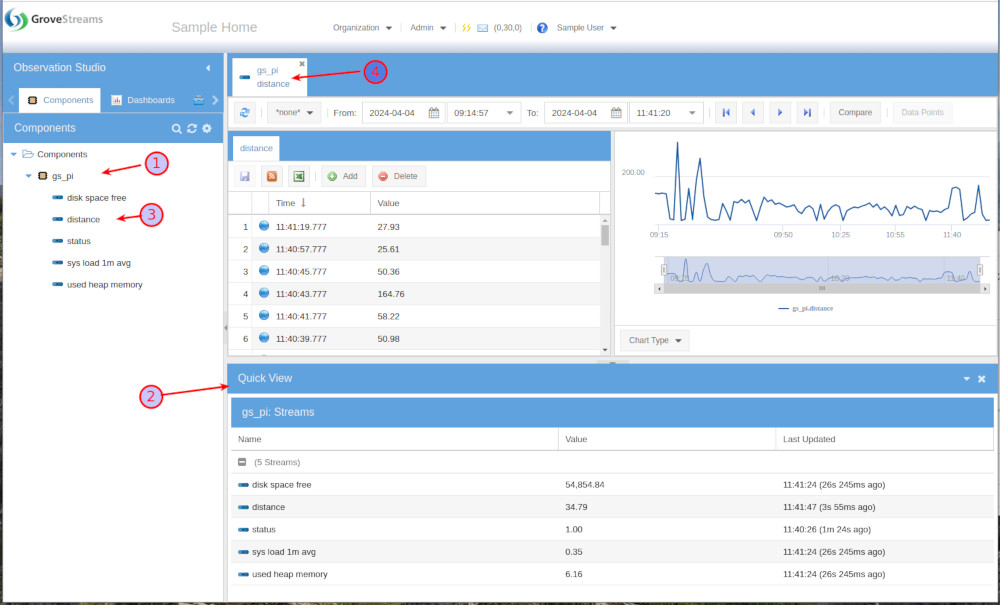Jump to the latest data with the last-page arrow
This screenshot has height=605, width=1000.
tap(807, 112)
